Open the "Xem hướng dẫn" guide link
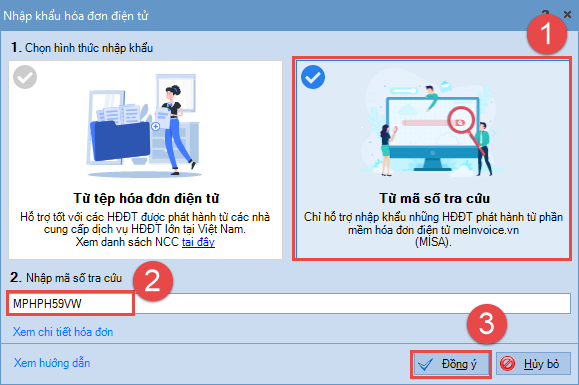This screenshot has height=385, width=579. (x=52, y=363)
